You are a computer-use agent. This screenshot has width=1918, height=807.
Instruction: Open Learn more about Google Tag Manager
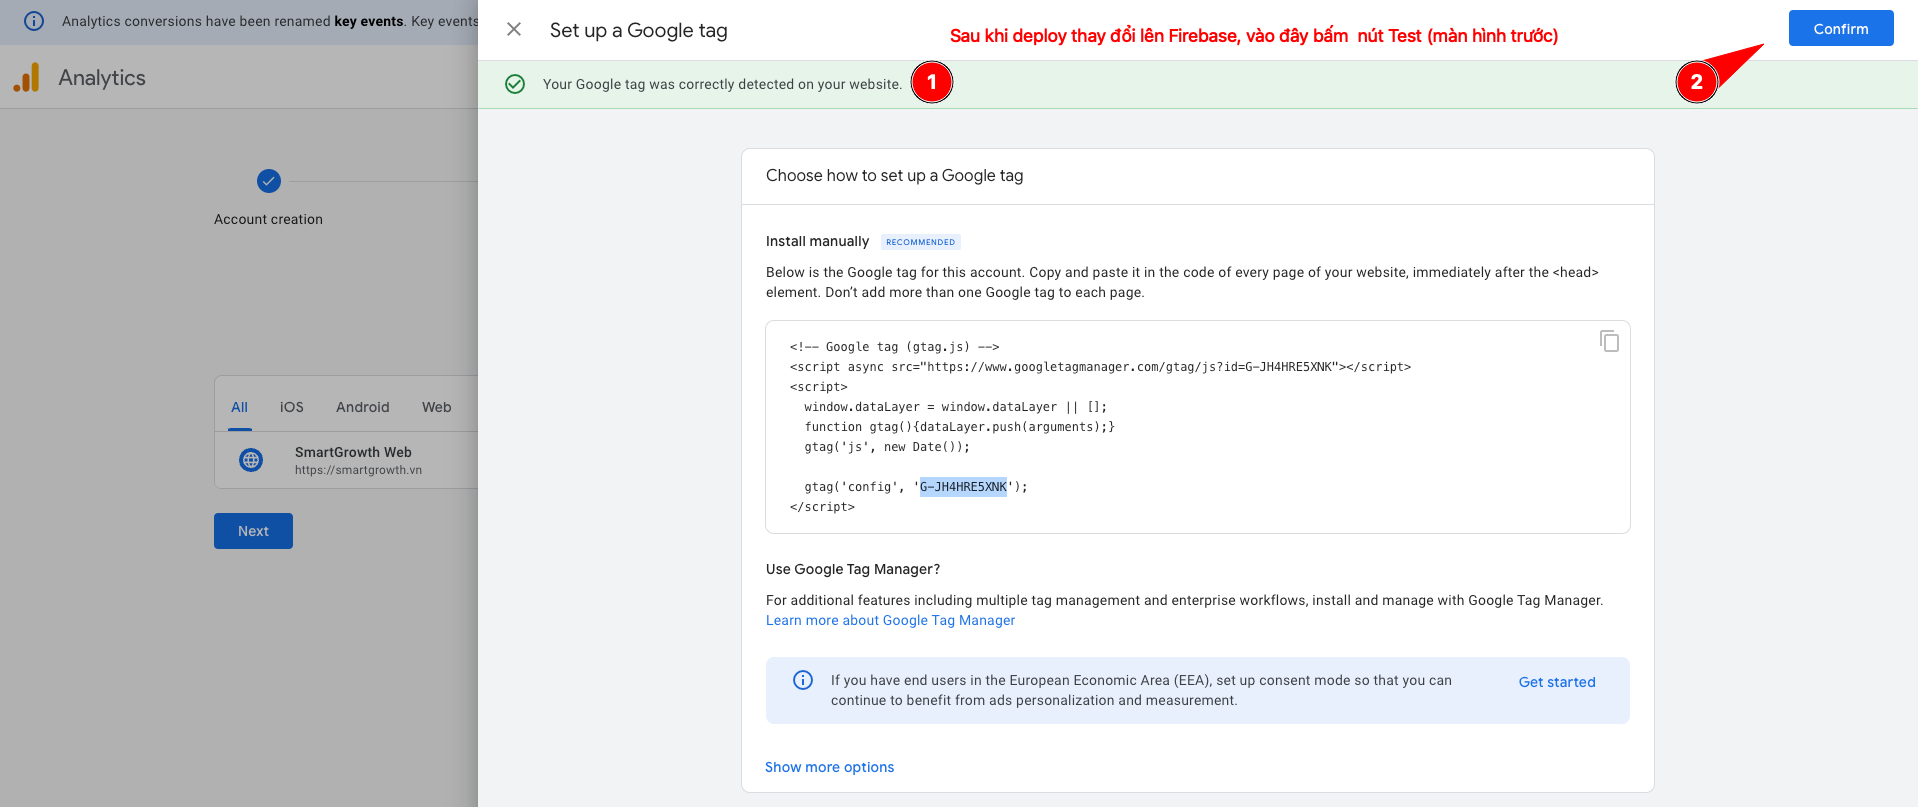pyautogui.click(x=890, y=620)
